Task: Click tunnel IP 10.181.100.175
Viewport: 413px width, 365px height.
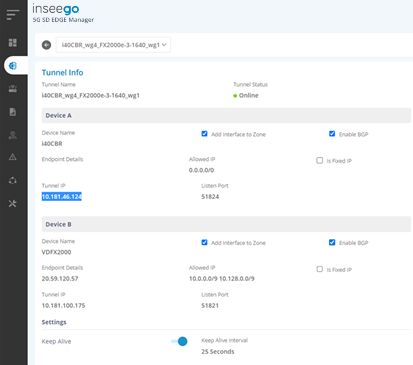Action: tap(63, 306)
